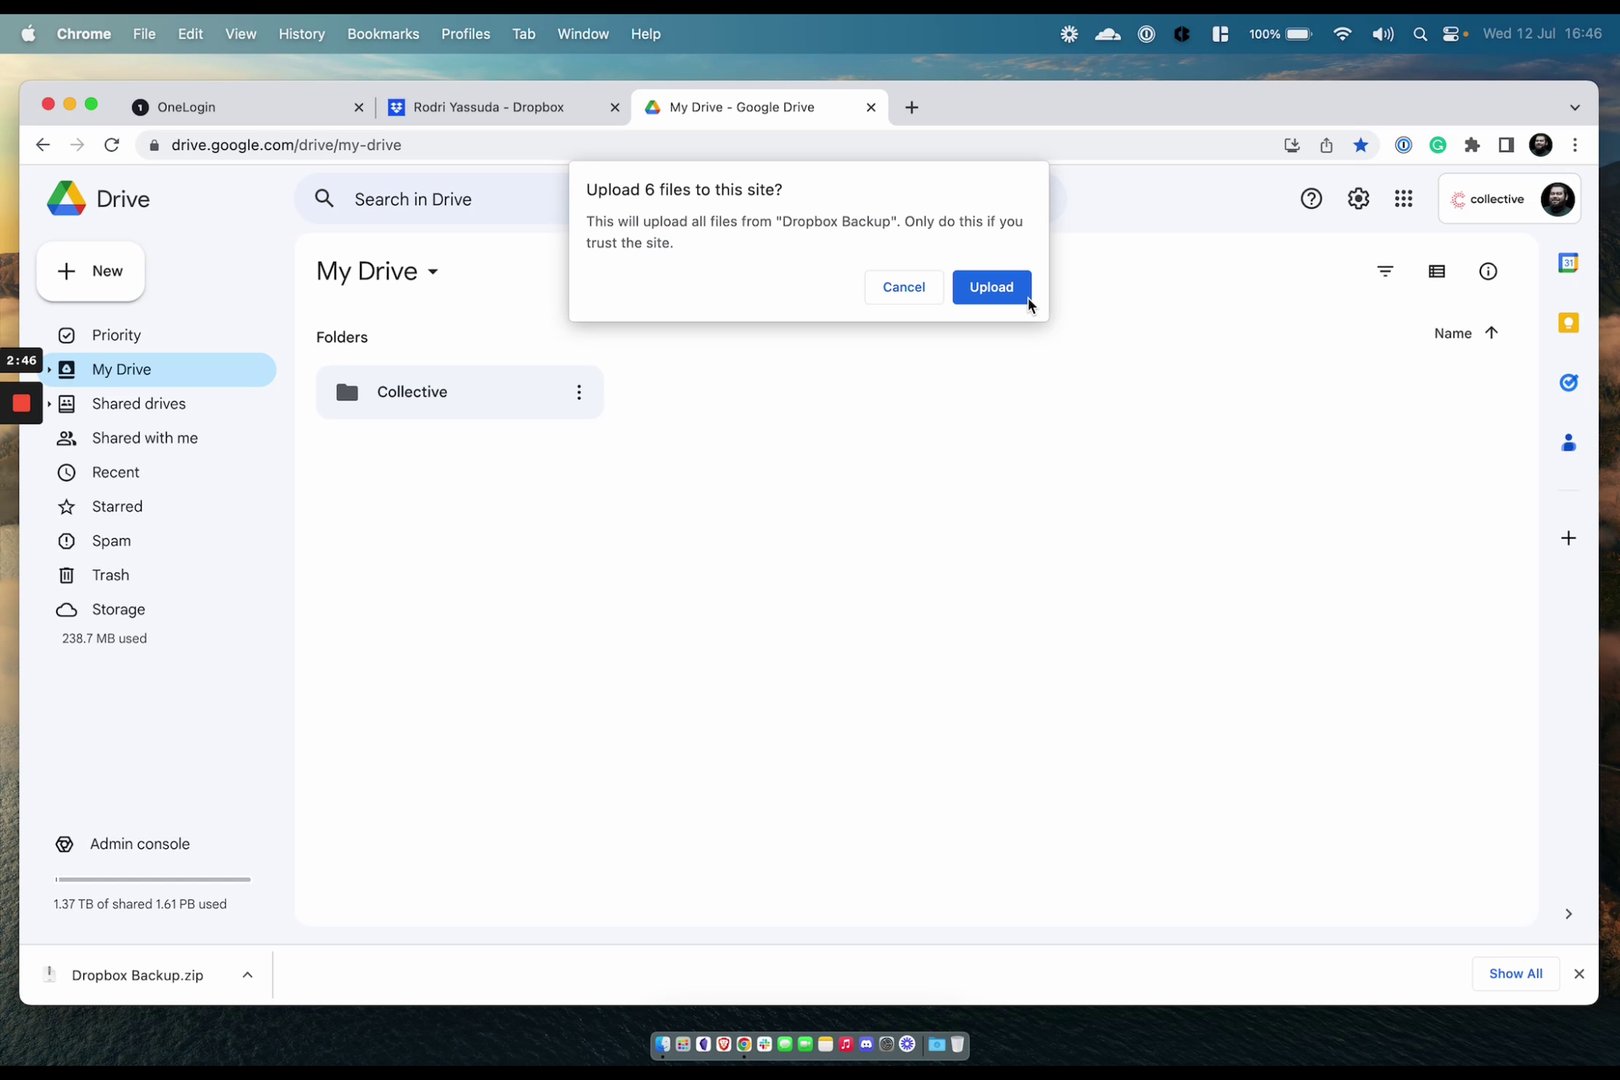Open Google Drive support help icon
The image size is (1620, 1080).
[1311, 199]
